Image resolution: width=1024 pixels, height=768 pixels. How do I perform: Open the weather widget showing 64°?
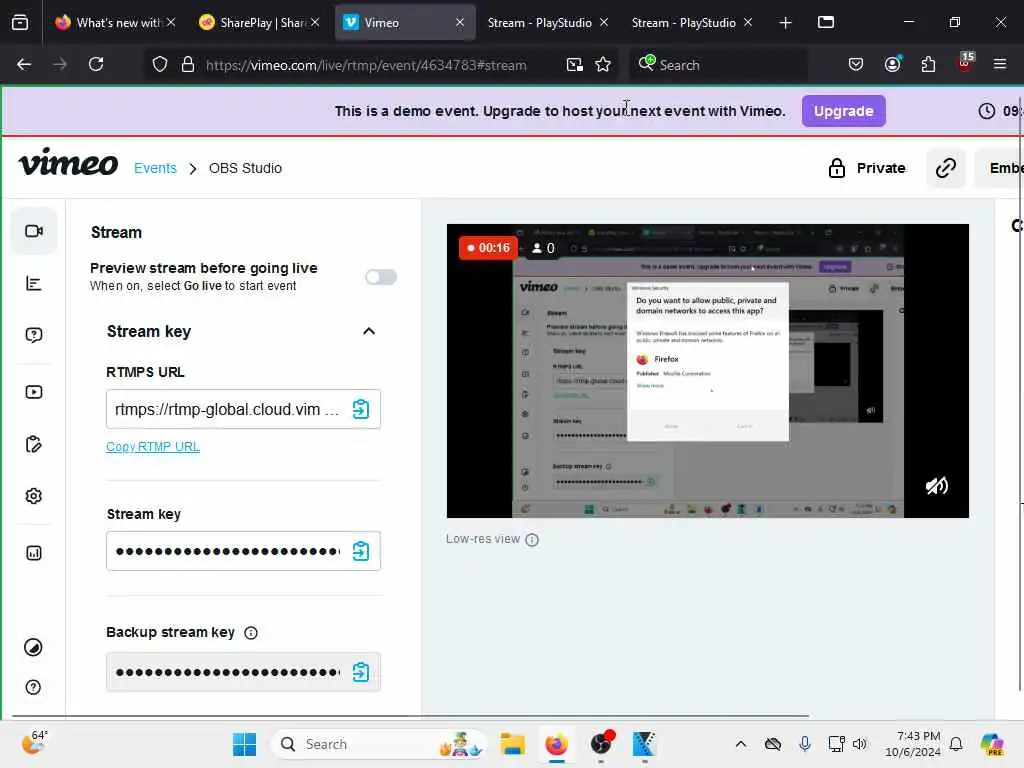click(34, 743)
